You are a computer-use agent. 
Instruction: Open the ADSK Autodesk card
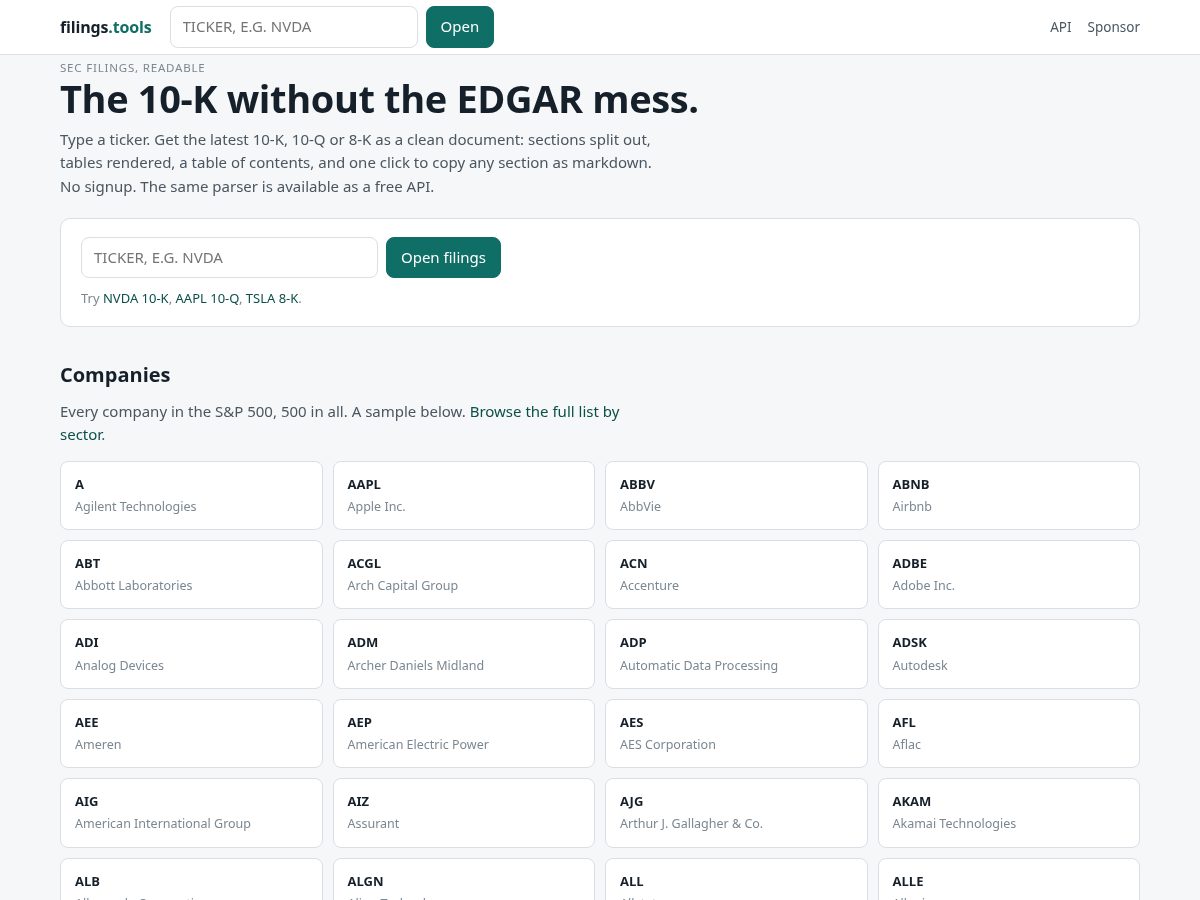1009,654
